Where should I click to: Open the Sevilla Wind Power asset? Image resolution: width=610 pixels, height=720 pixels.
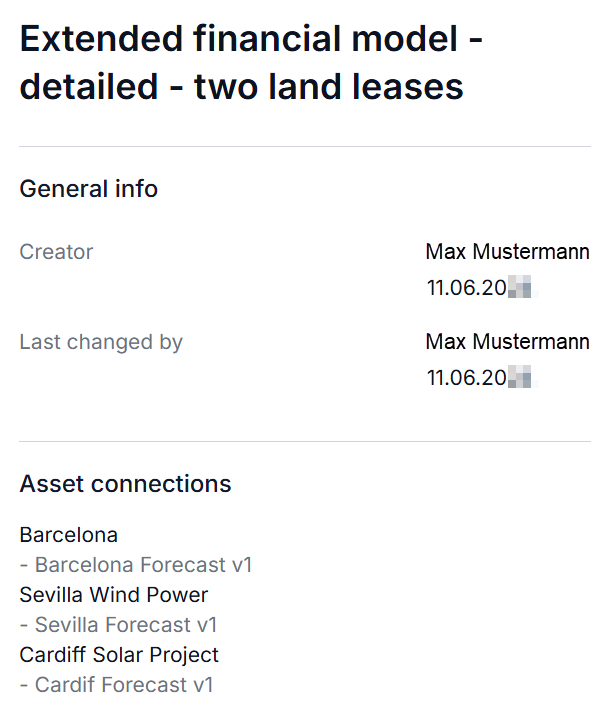(x=114, y=595)
